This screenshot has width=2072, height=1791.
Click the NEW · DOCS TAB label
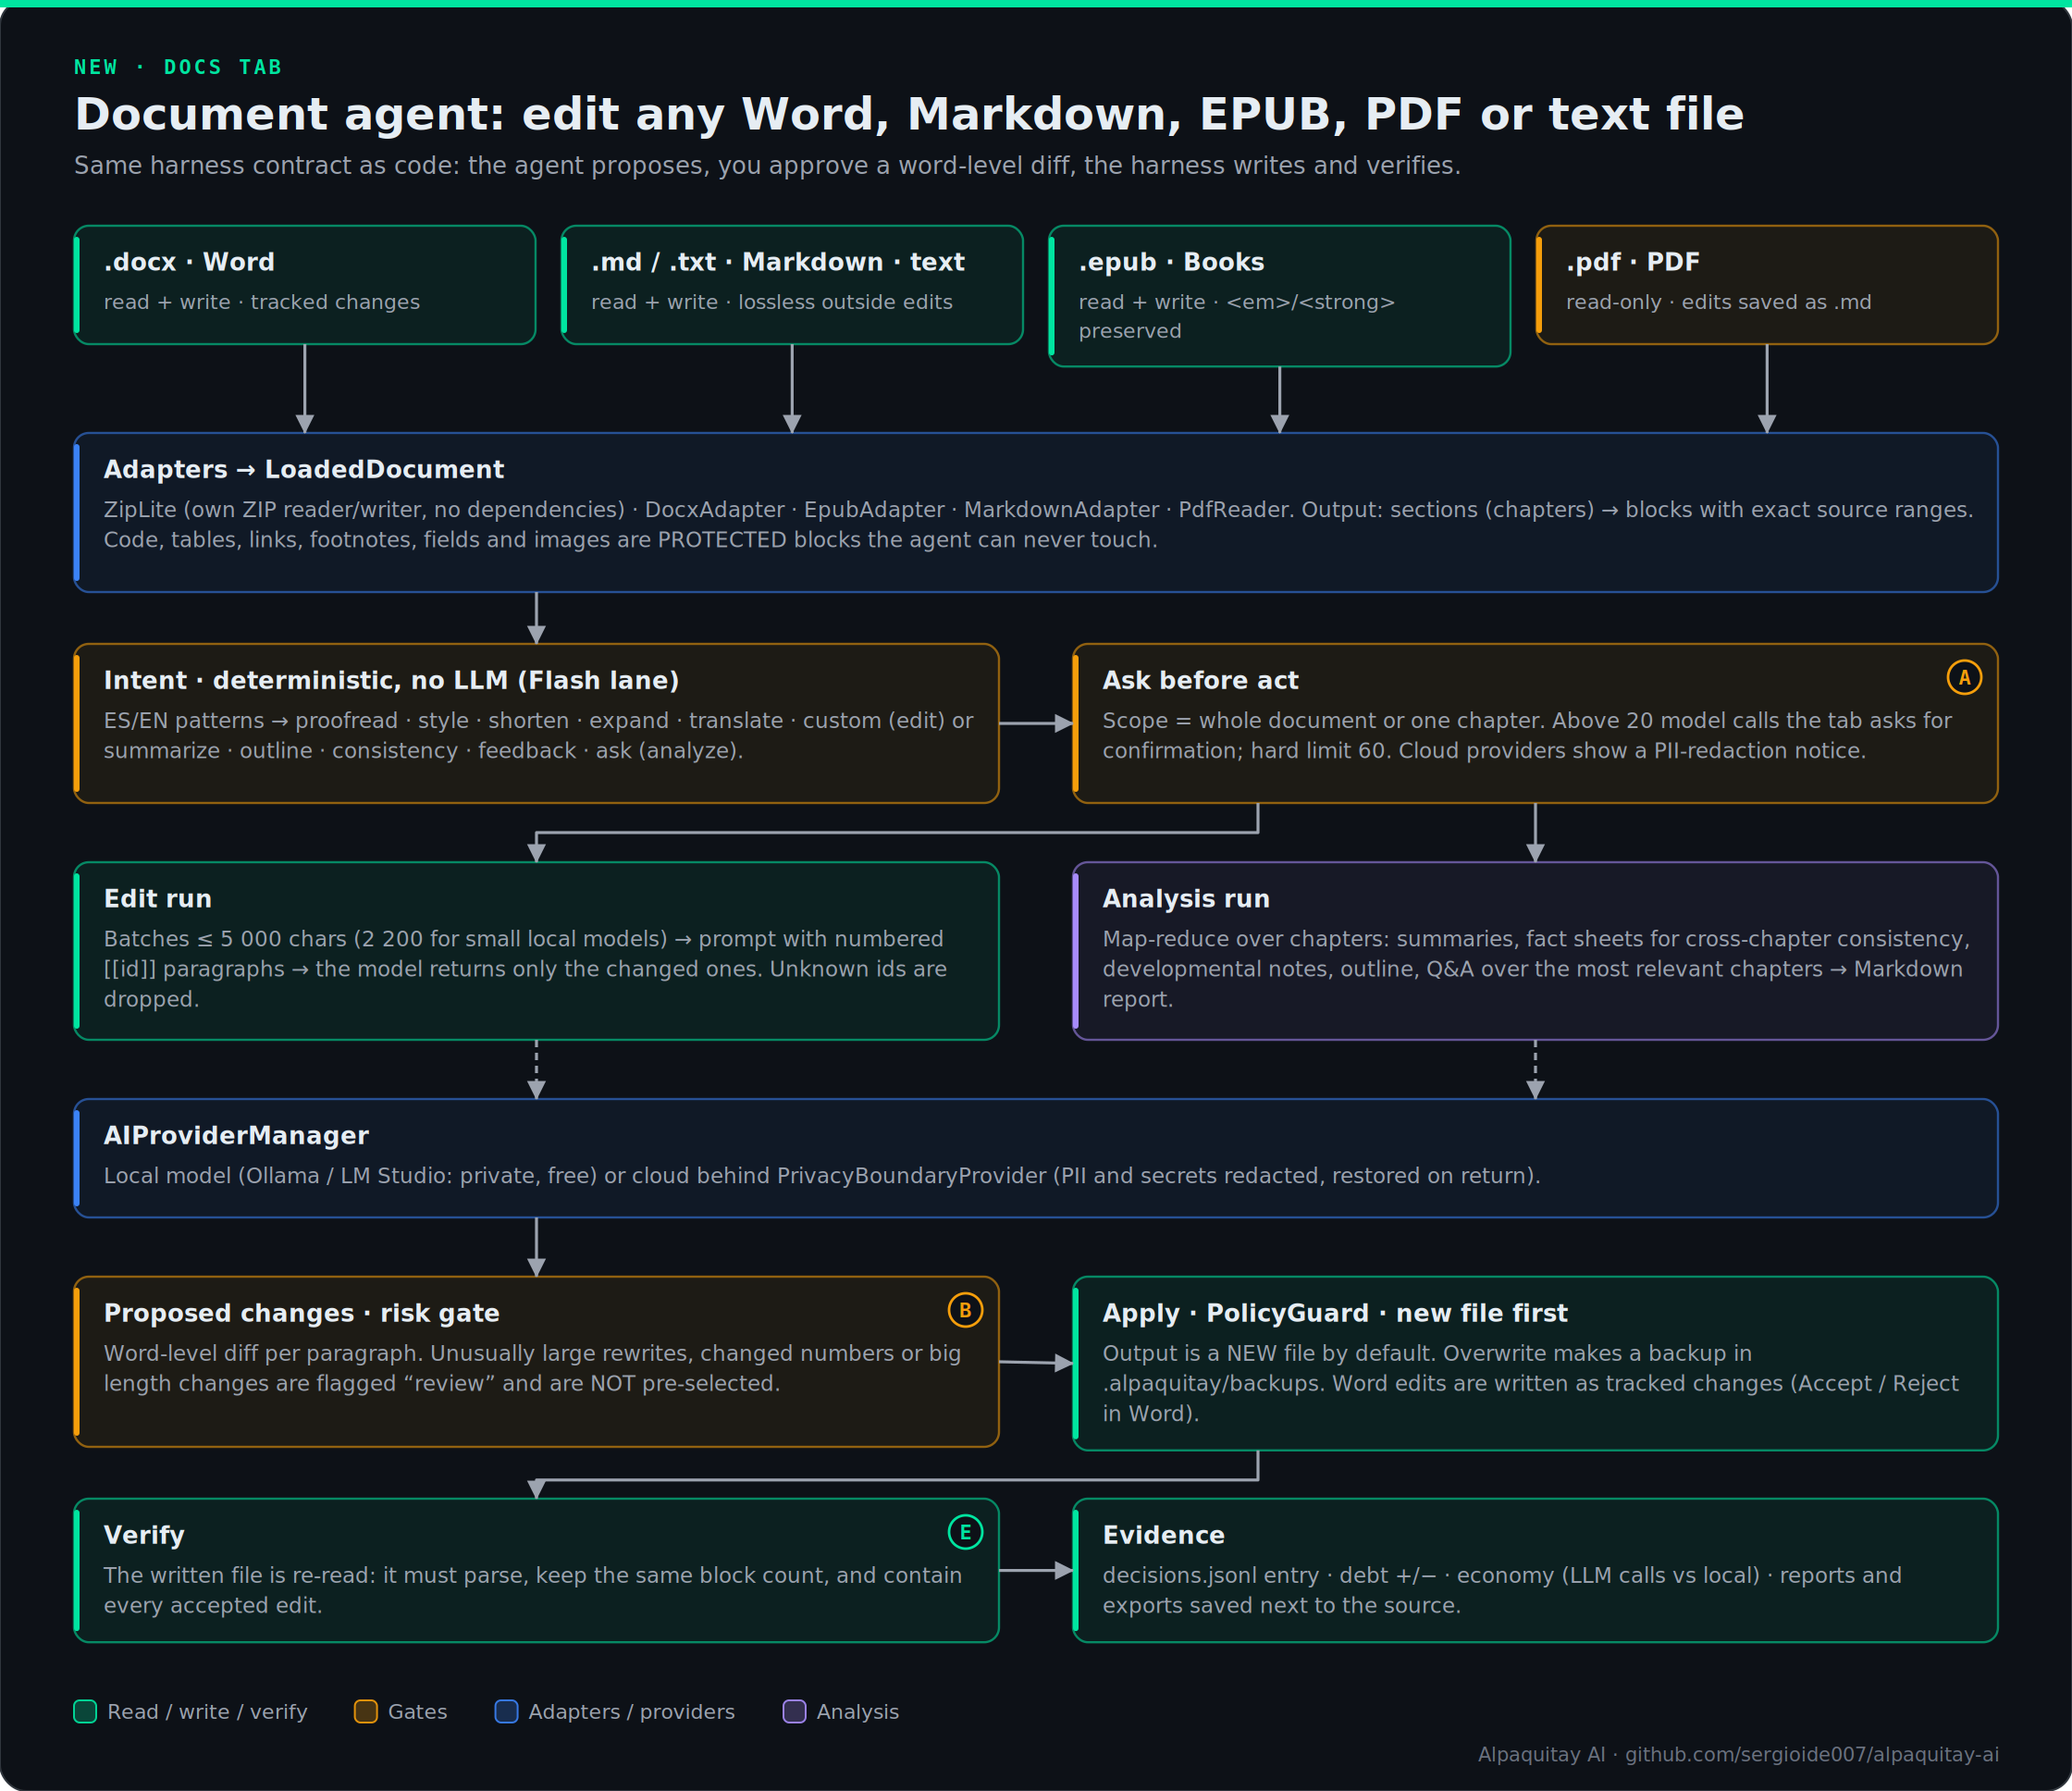178,67
